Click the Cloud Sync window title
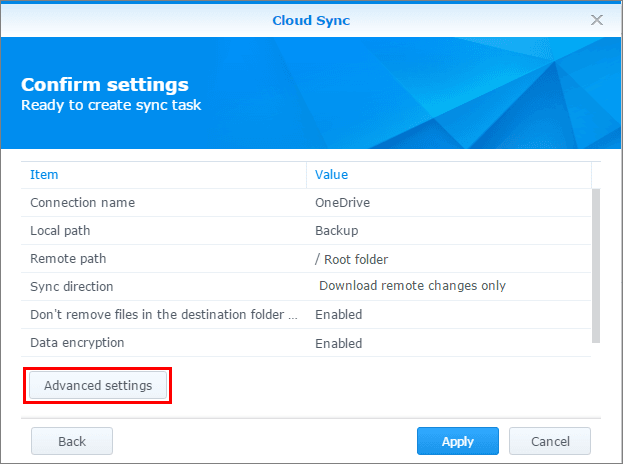 311,19
